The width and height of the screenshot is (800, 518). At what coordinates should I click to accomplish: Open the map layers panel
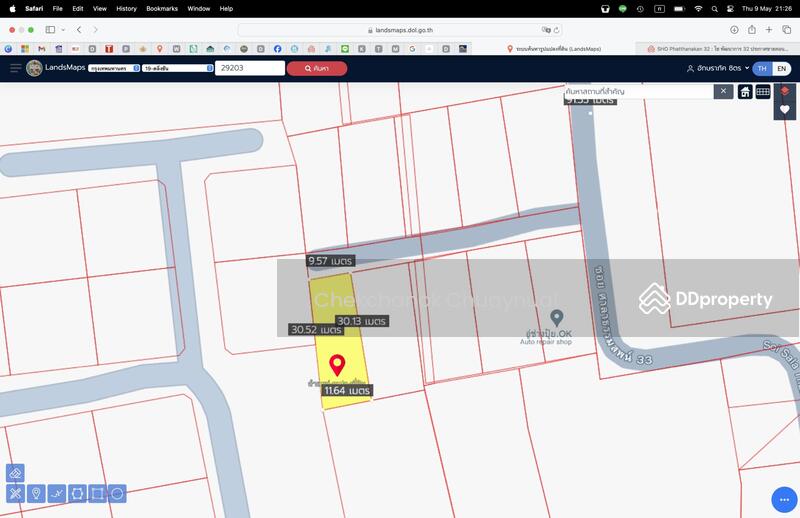[x=785, y=91]
